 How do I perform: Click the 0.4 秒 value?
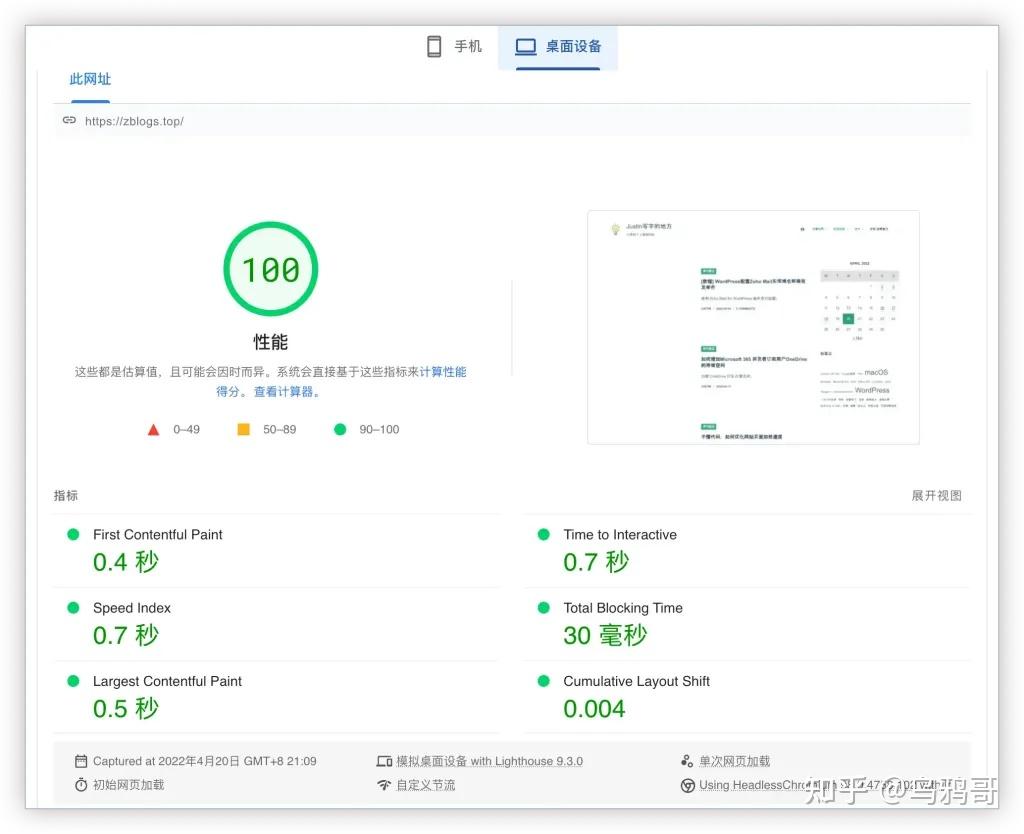[125, 562]
